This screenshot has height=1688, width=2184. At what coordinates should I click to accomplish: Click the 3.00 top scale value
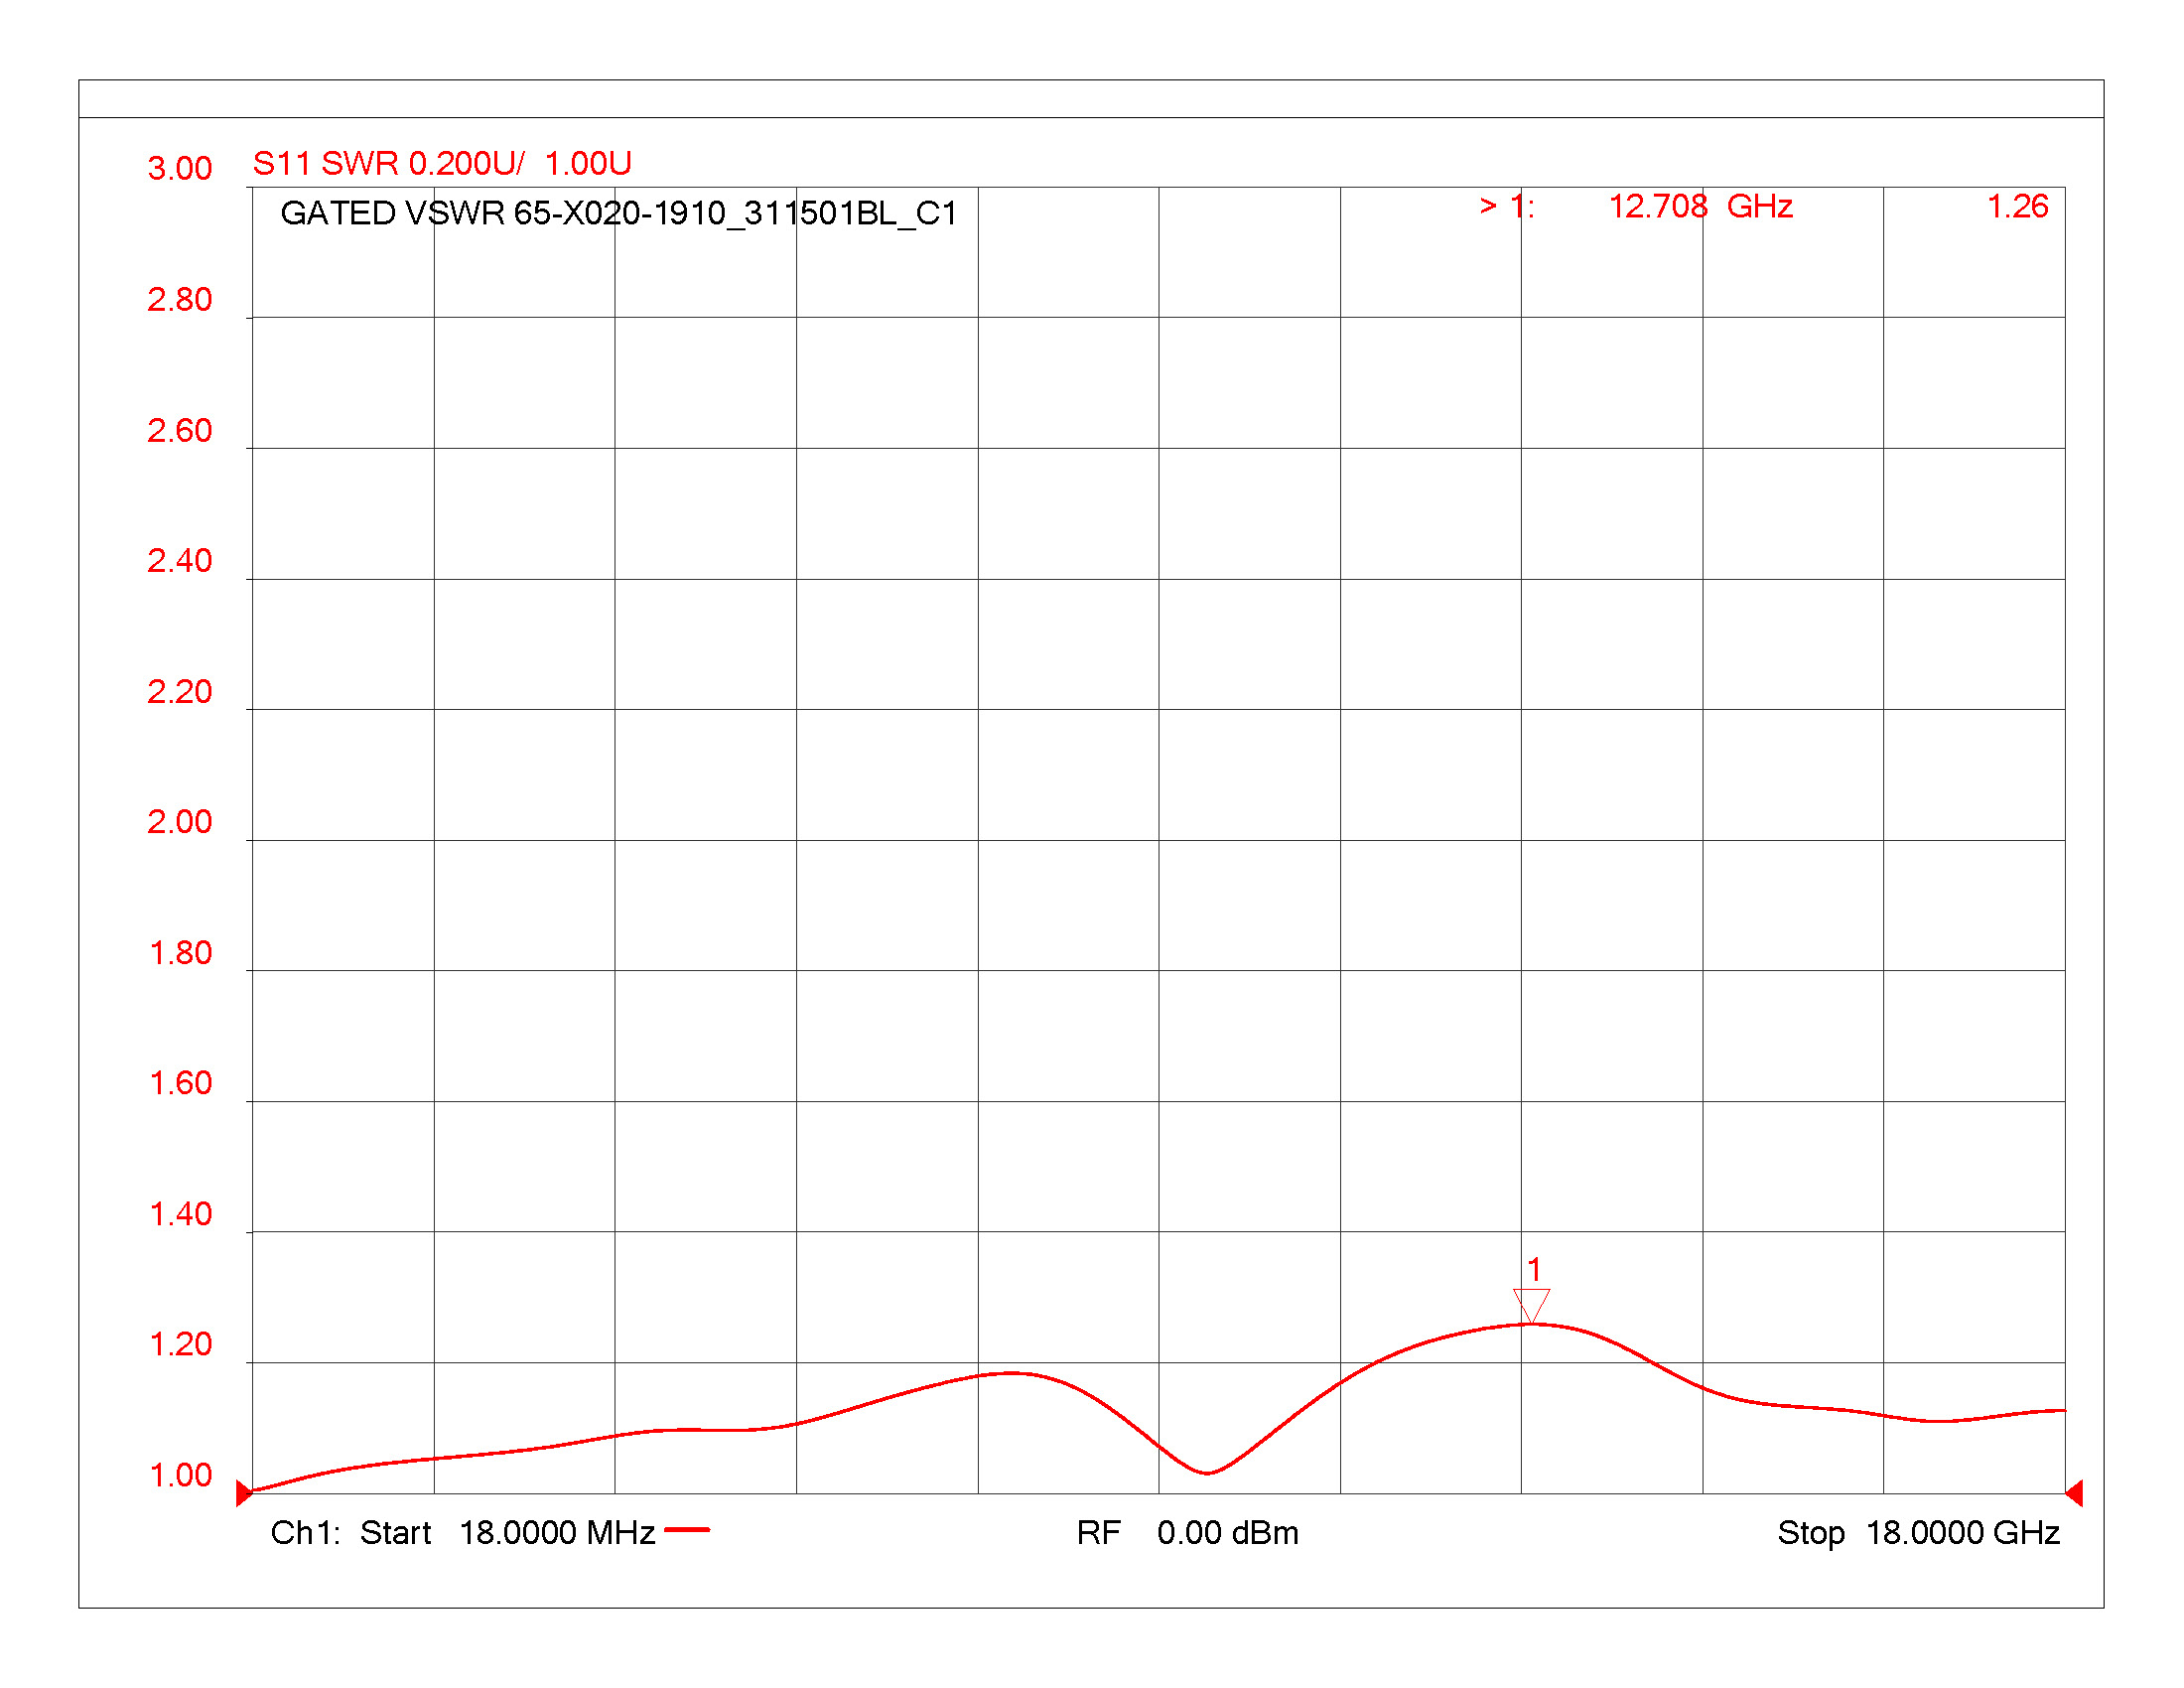(180, 168)
